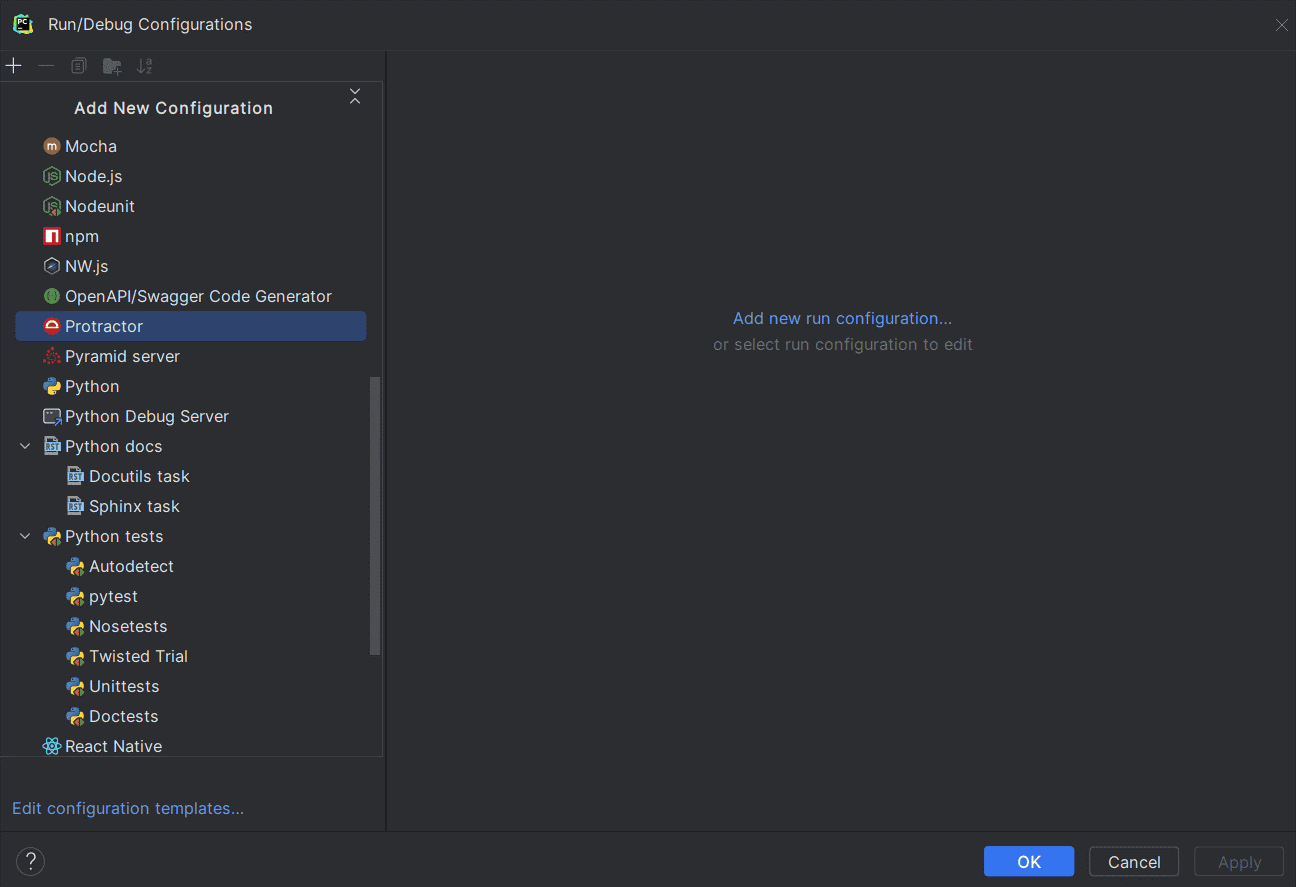Confirm with the OK button

pyautogui.click(x=1029, y=862)
